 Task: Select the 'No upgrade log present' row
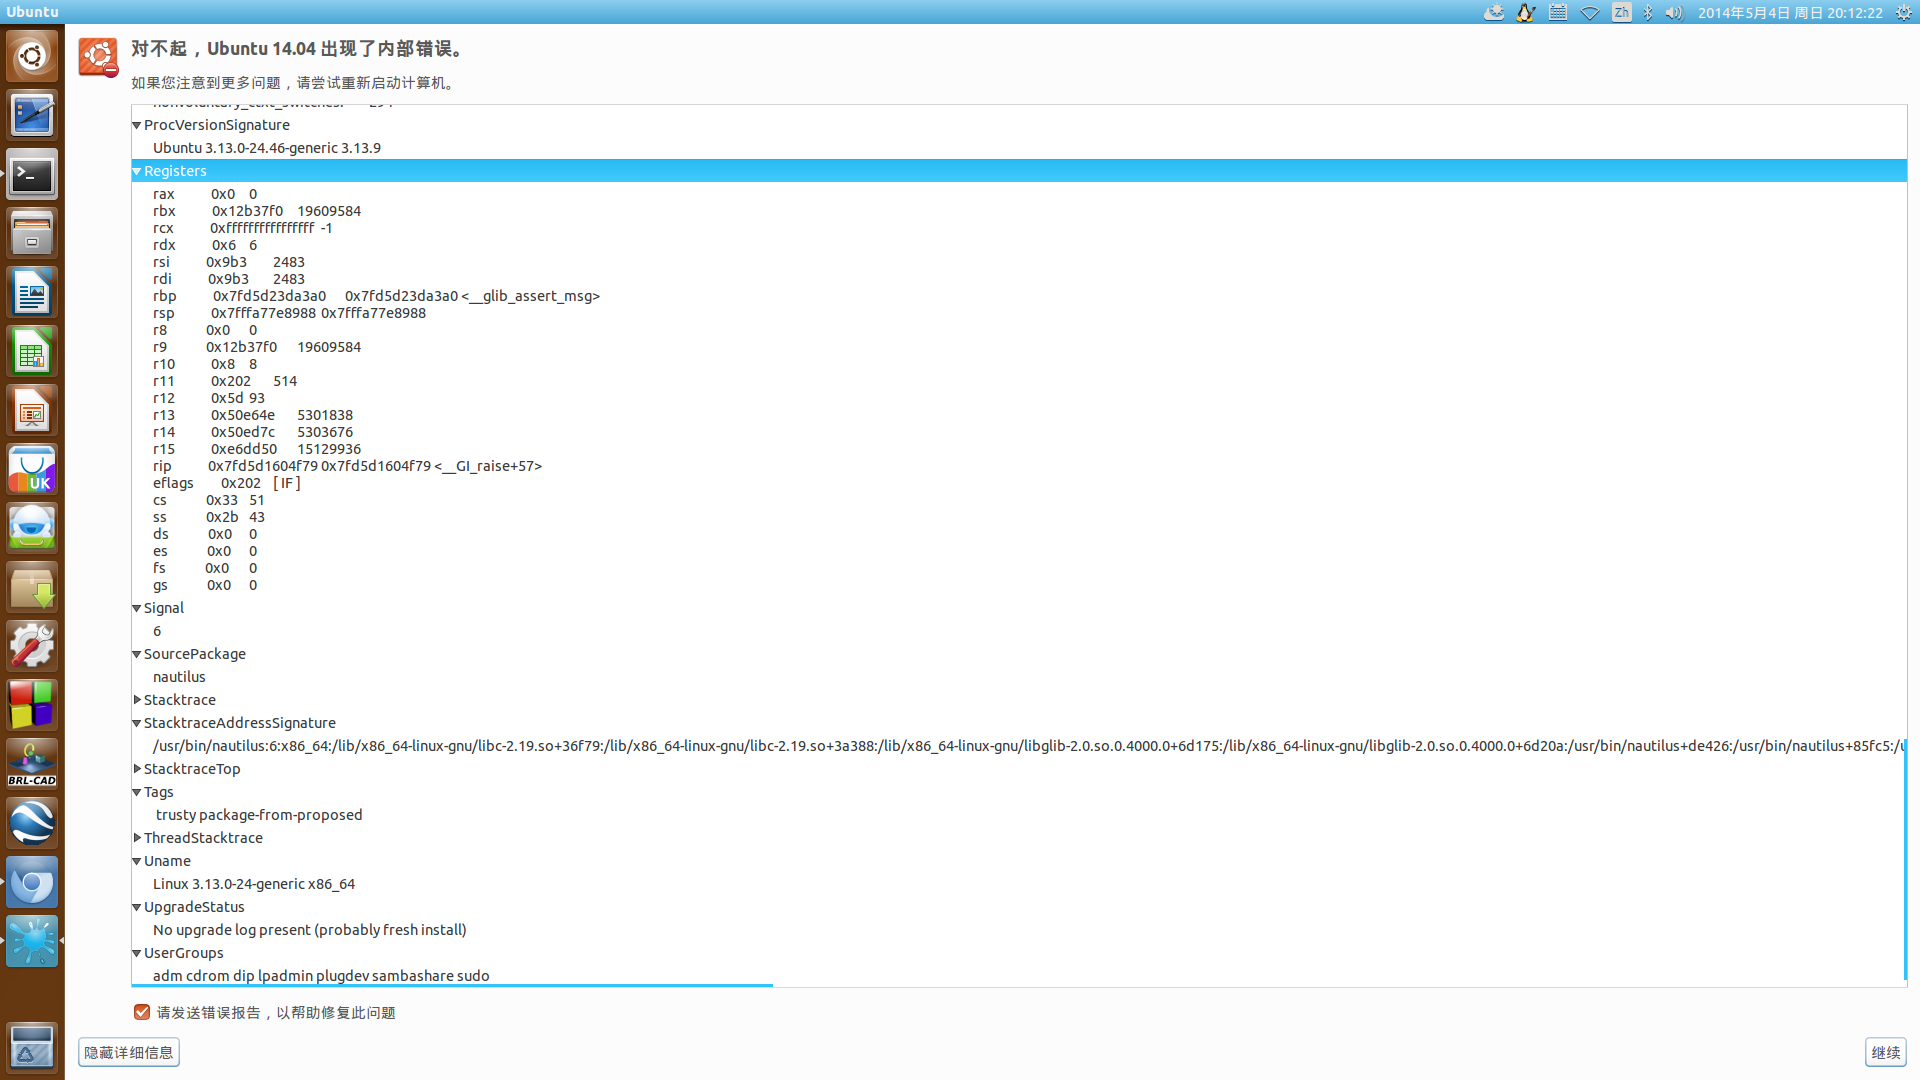click(x=310, y=930)
